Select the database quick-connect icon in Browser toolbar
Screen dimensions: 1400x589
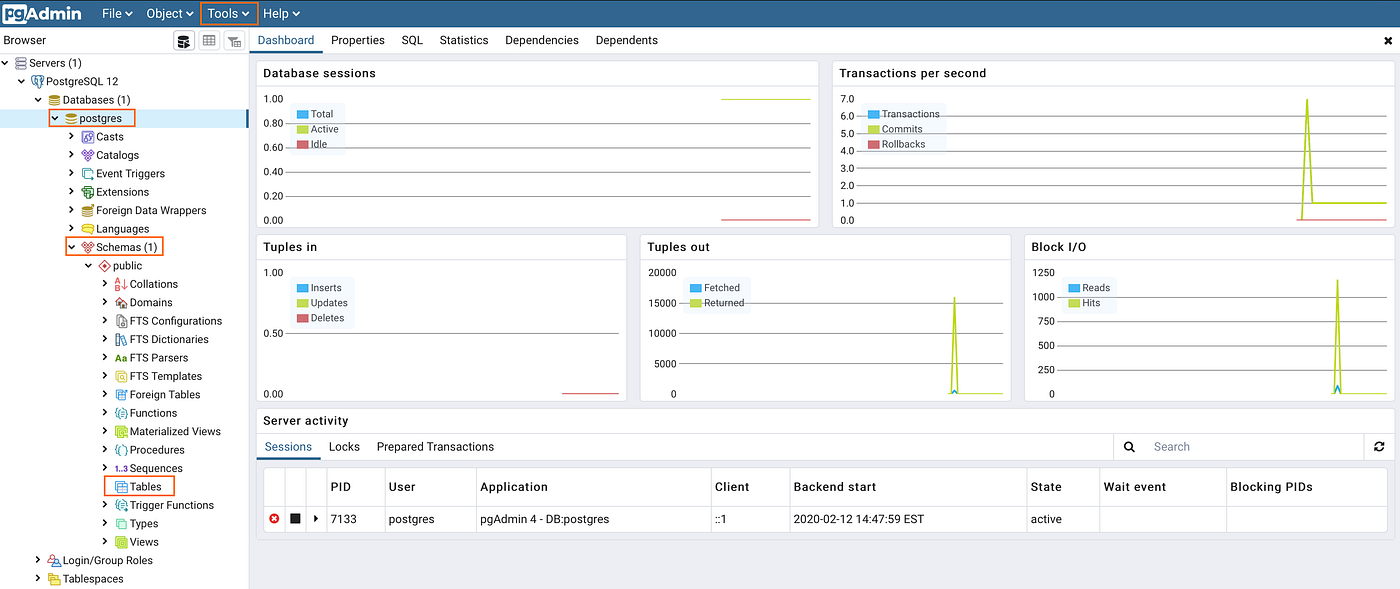point(183,40)
